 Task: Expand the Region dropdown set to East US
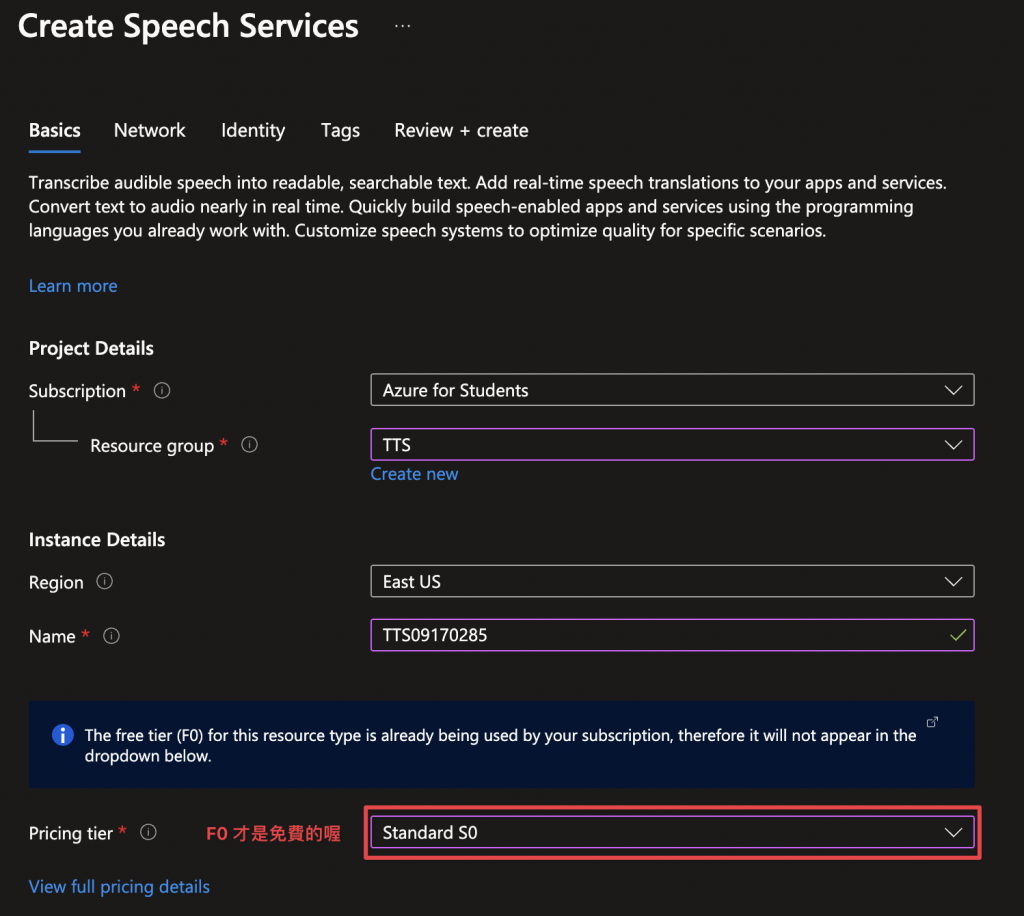point(672,581)
